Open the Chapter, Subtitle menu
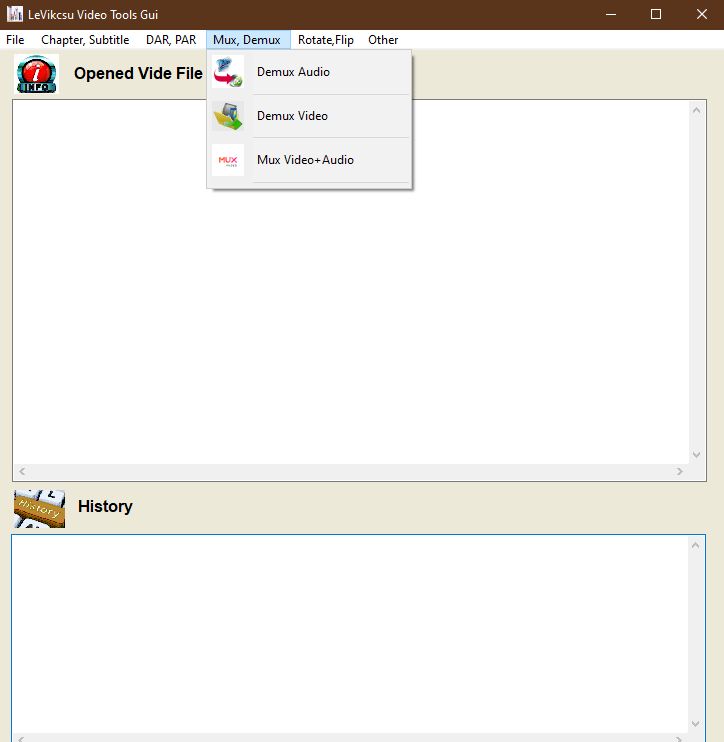Image resolution: width=724 pixels, height=742 pixels. pyautogui.click(x=85, y=40)
